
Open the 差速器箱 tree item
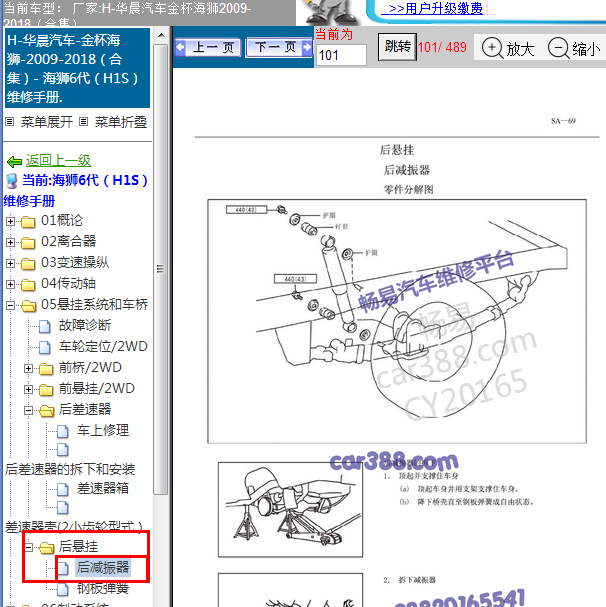103,489
